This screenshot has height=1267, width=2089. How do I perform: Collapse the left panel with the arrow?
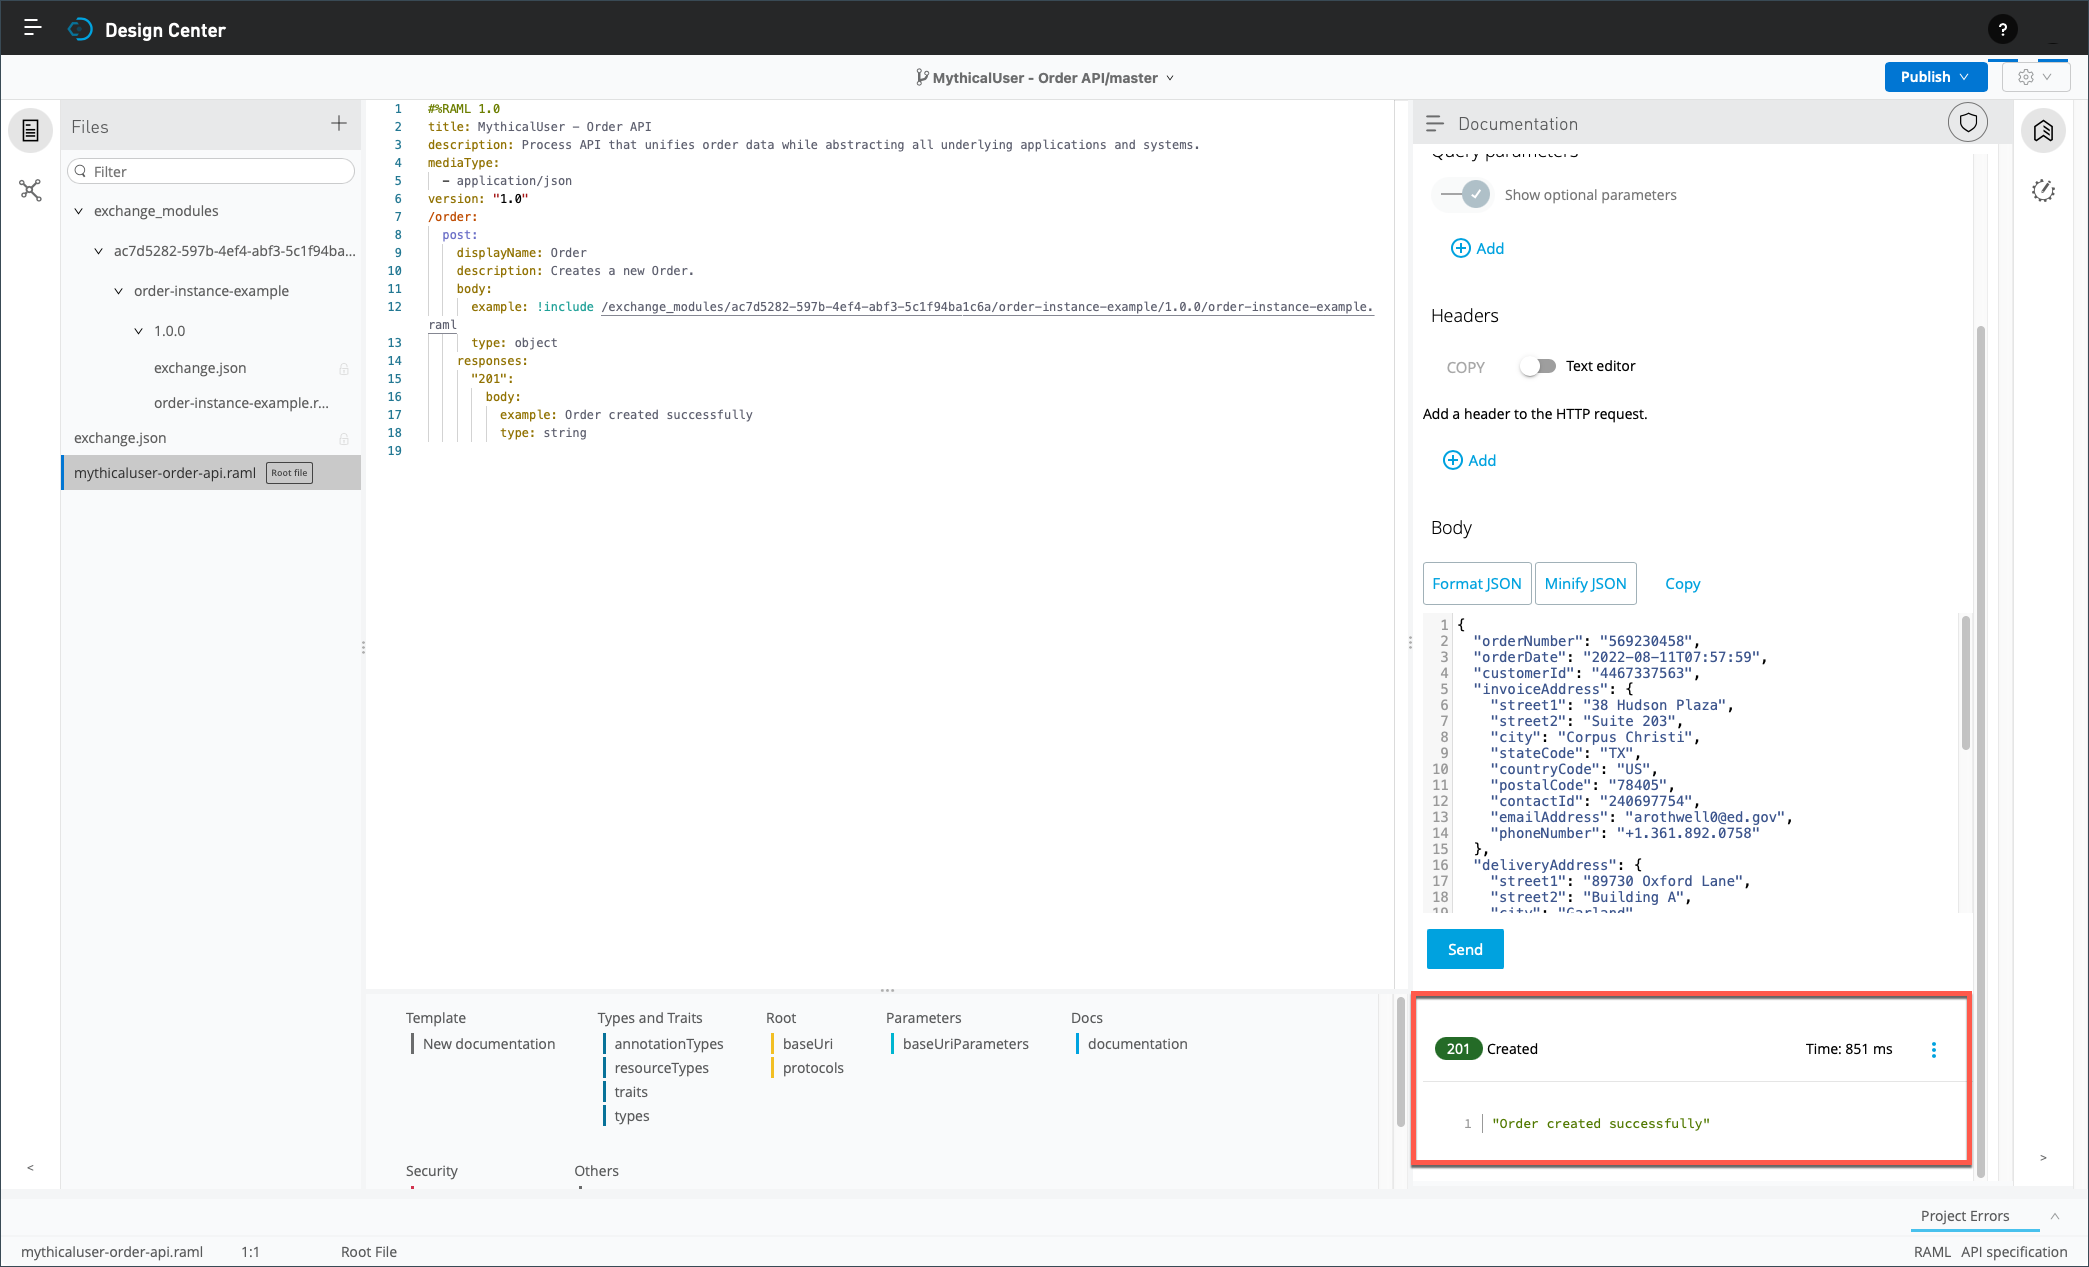coord(30,1167)
